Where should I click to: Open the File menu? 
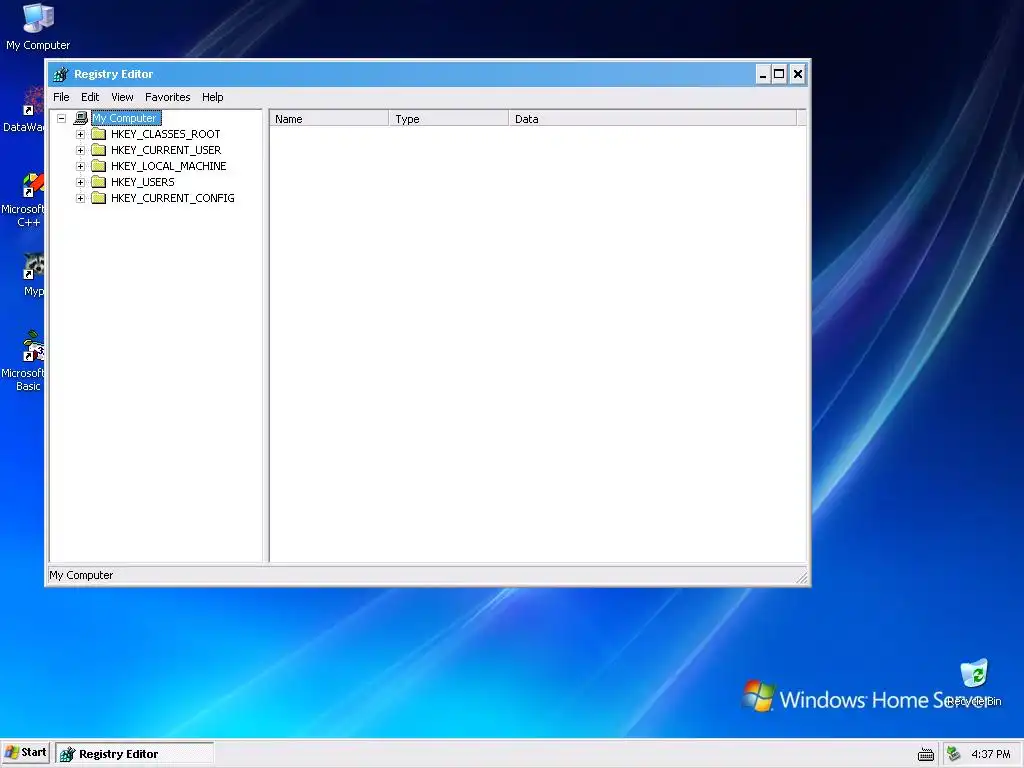pos(61,97)
